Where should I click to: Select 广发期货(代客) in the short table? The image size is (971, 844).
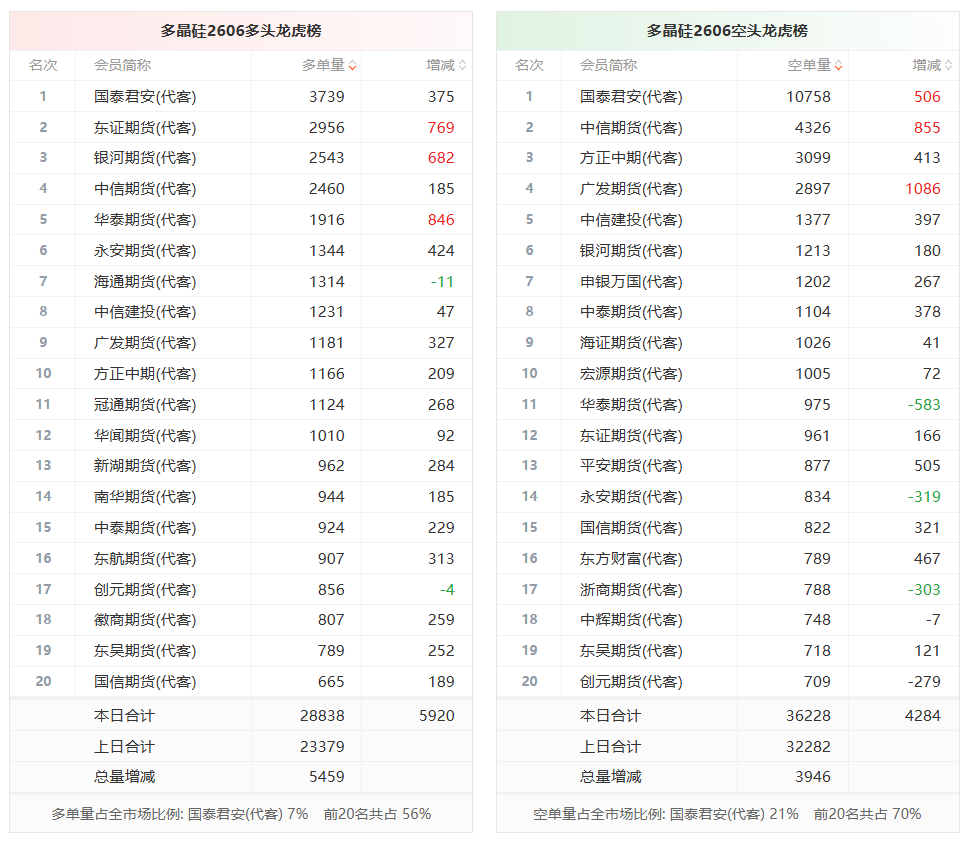[631, 189]
